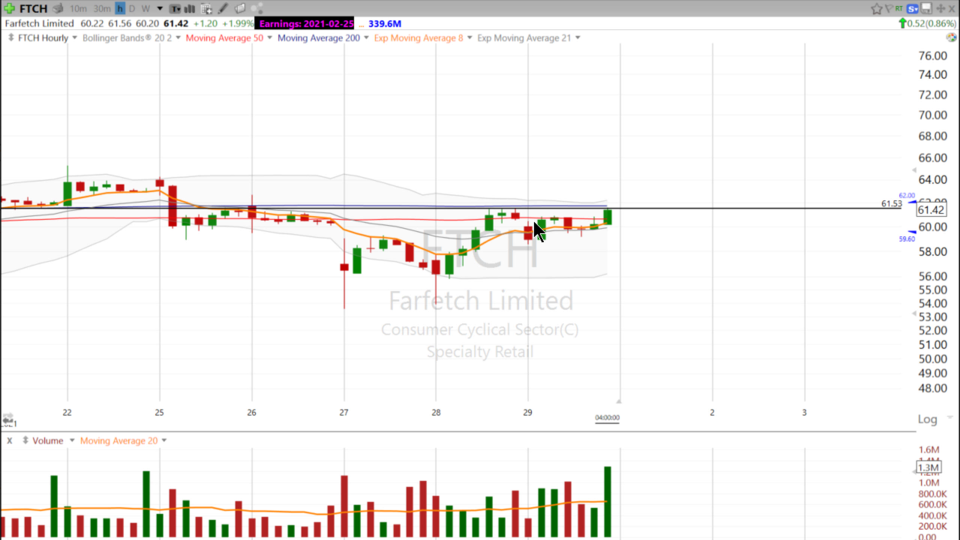Click the note tag icon

(x=240, y=9)
